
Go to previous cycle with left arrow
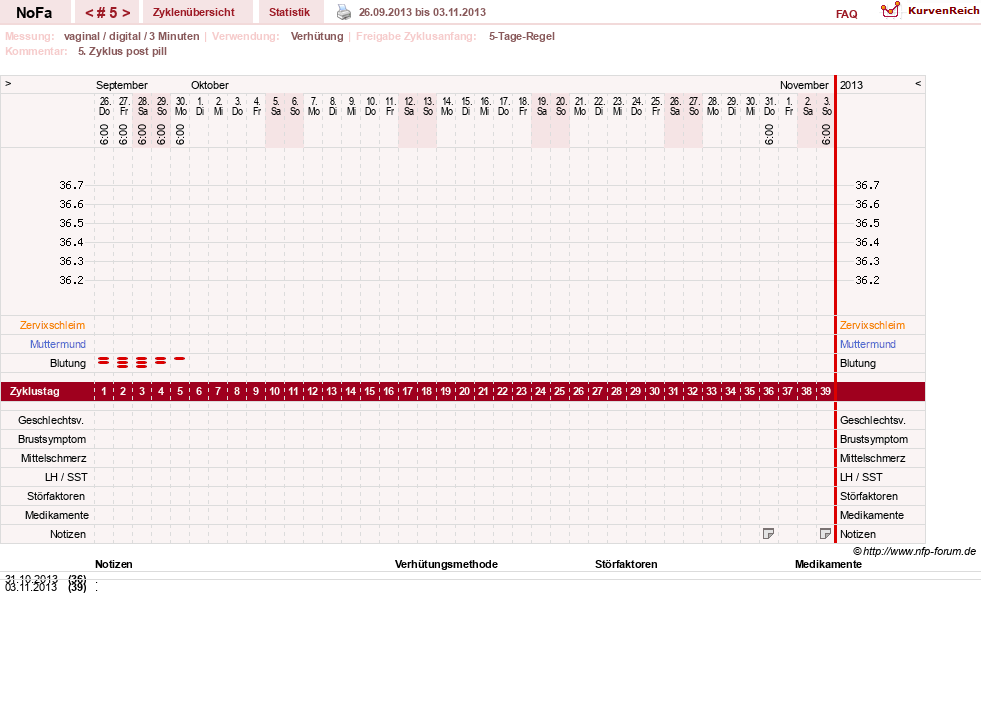coord(89,13)
